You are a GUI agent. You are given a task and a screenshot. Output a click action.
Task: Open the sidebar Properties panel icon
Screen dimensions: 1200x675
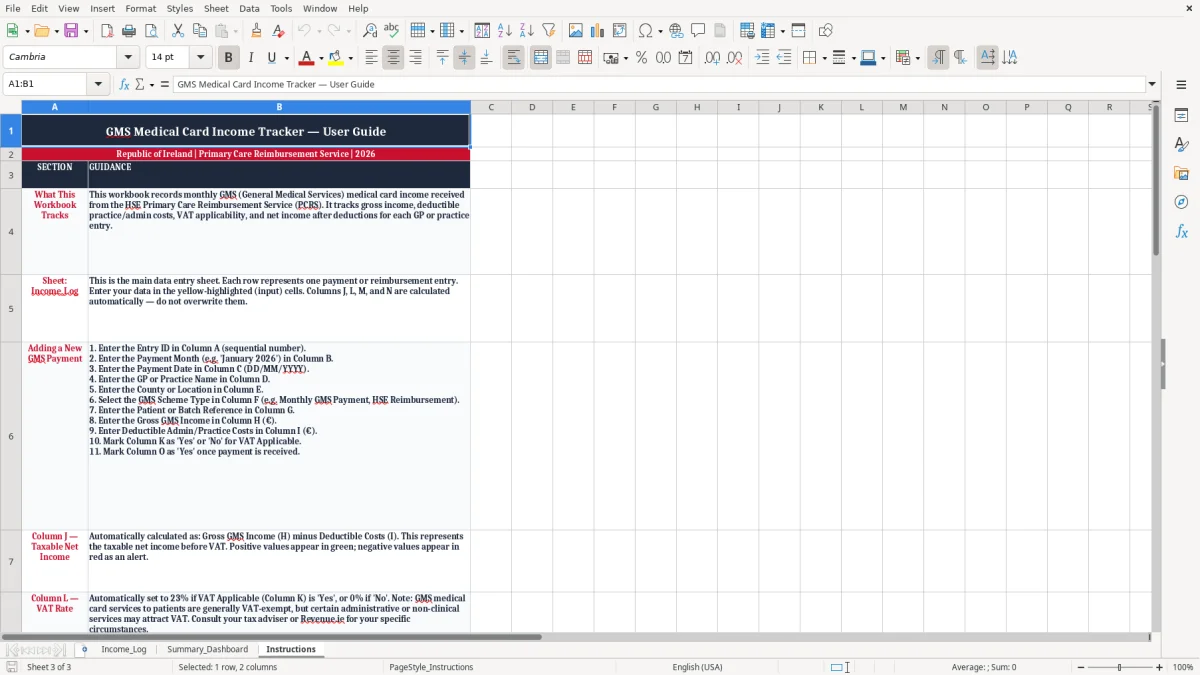[1181, 115]
